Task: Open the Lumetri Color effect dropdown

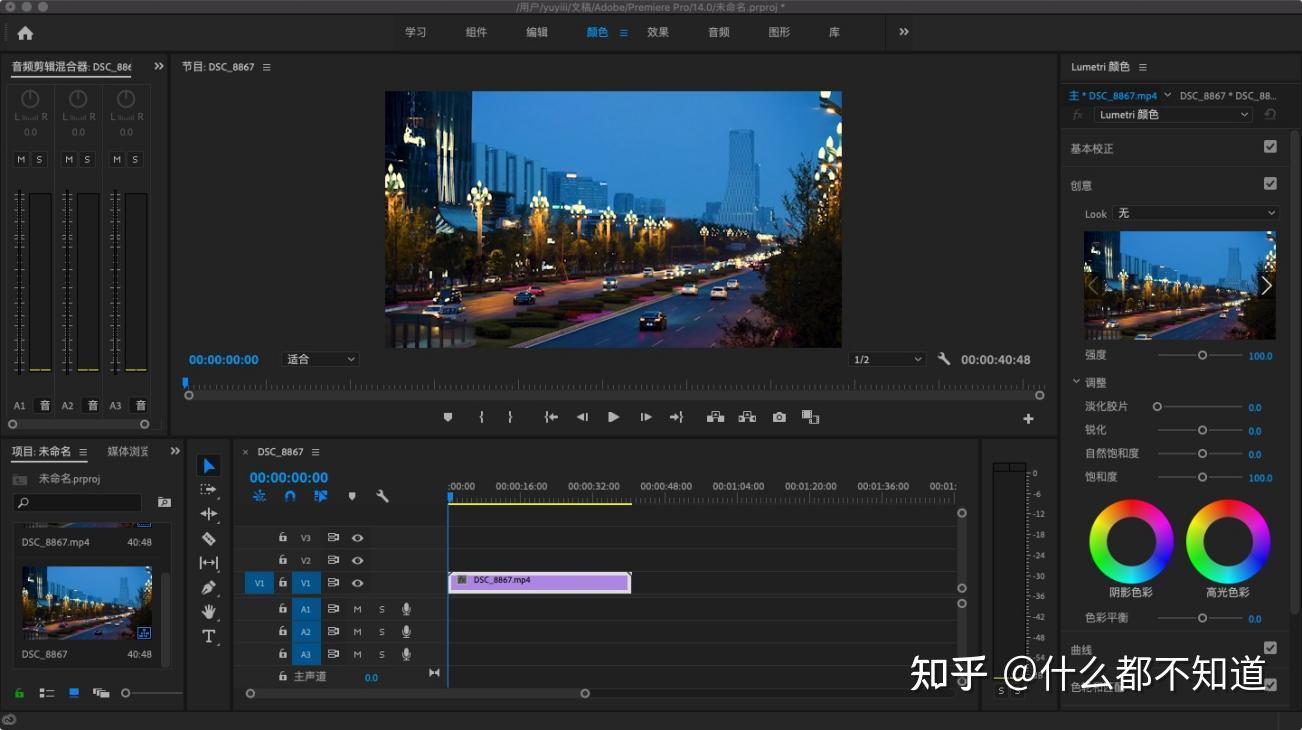Action: [1173, 115]
